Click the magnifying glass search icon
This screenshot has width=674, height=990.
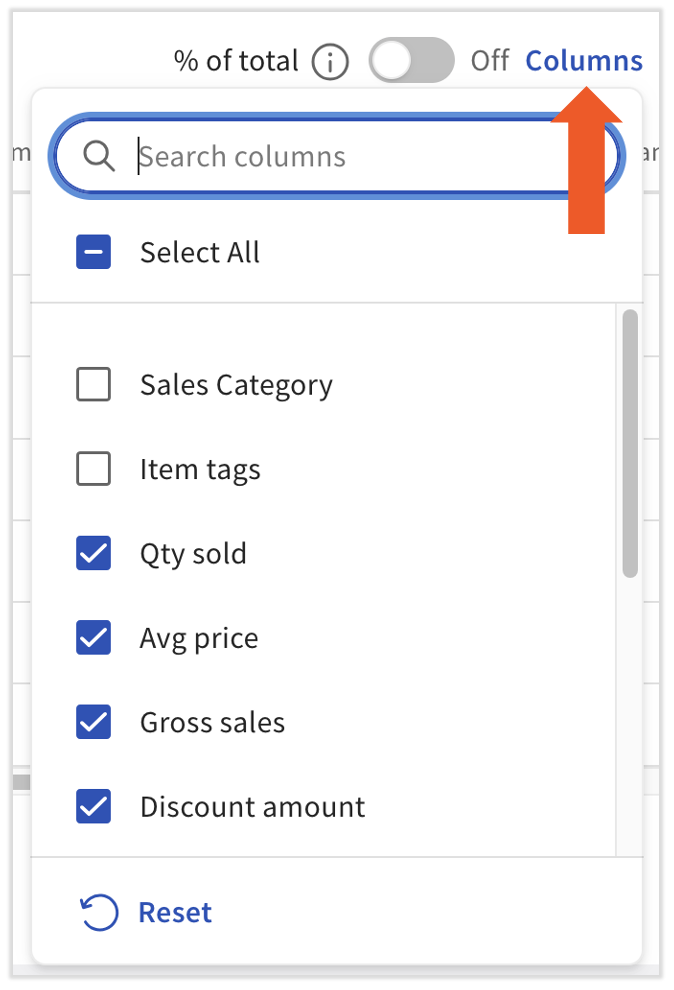tap(97, 156)
